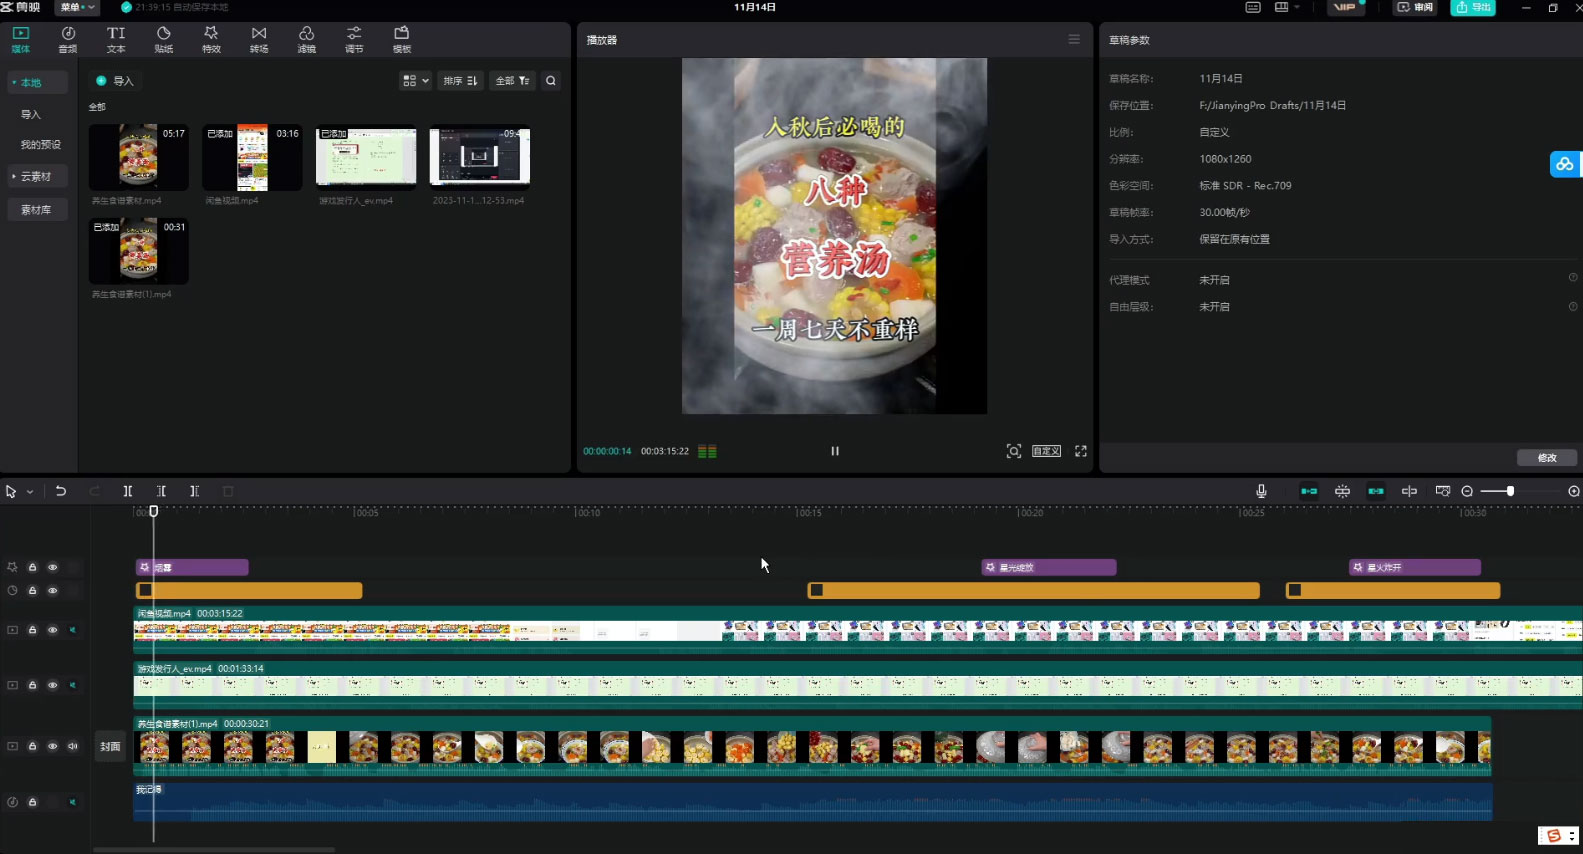Search media using the magnifier icon
This screenshot has height=854, width=1583.
click(551, 81)
